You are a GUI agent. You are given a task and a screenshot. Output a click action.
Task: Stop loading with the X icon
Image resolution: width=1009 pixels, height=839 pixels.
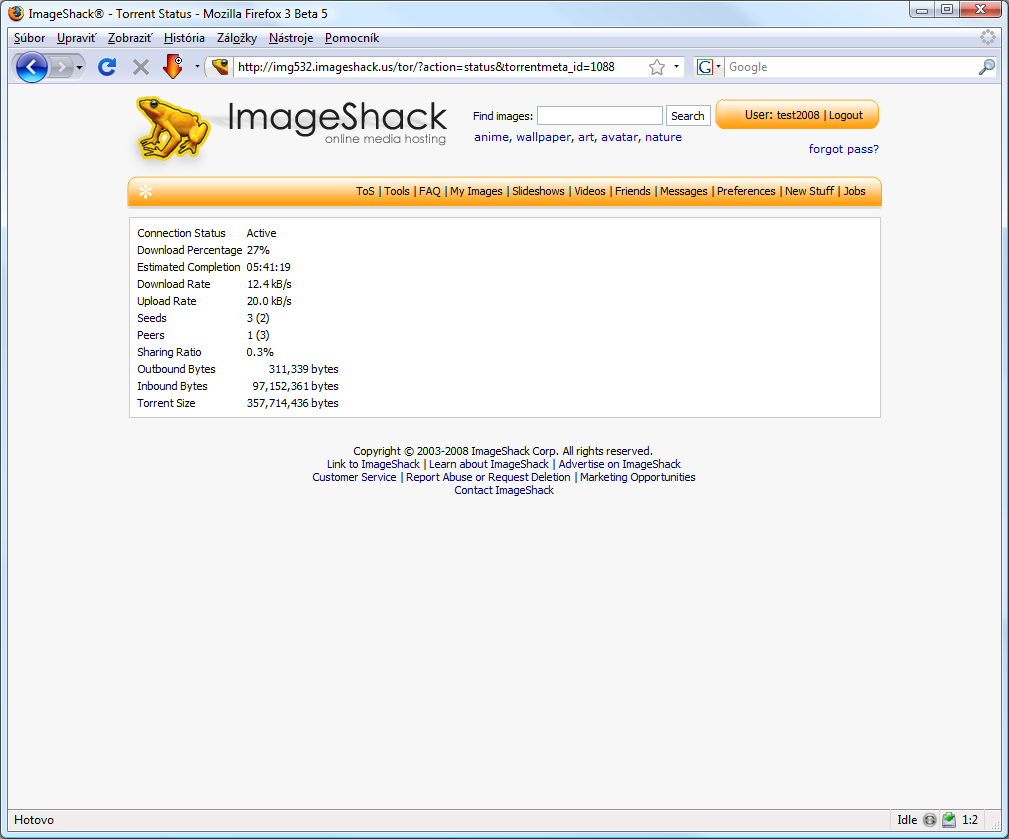pyautogui.click(x=140, y=67)
